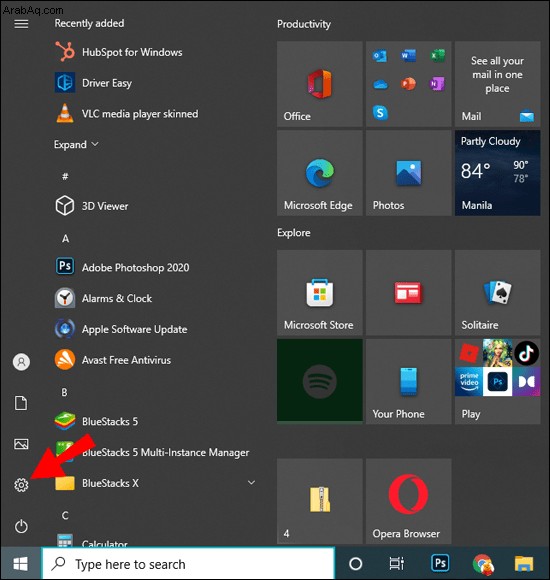Screen dimensions: 550x580
Task: Open the Weather tile showing Manila
Action: (x=497, y=173)
